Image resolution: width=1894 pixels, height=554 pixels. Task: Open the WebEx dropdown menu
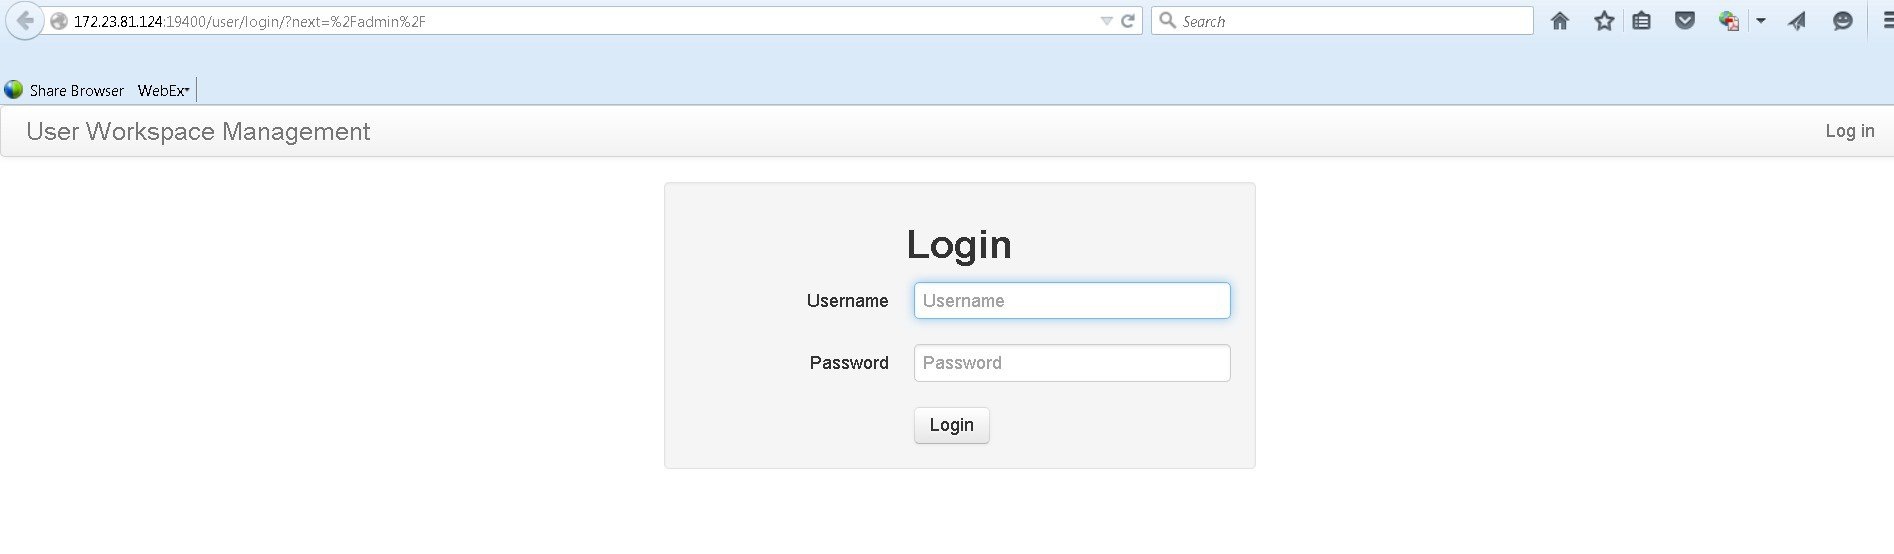[x=163, y=90]
